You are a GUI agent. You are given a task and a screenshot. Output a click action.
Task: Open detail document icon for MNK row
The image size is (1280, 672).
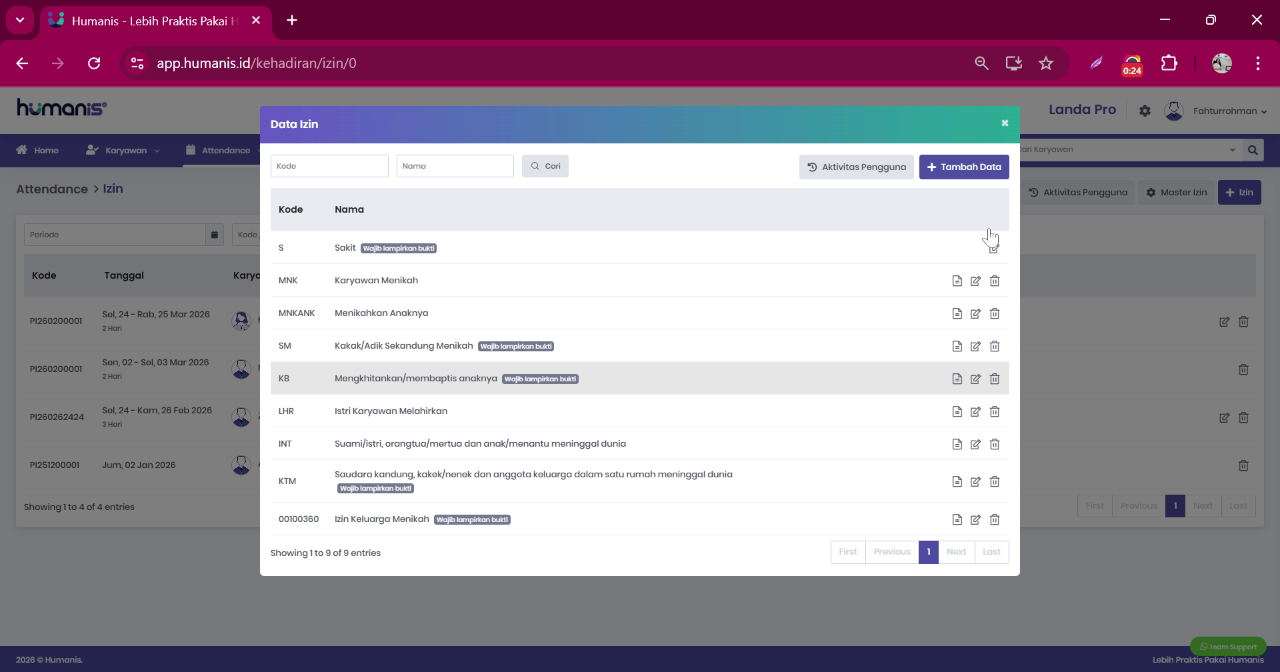pyautogui.click(x=957, y=281)
